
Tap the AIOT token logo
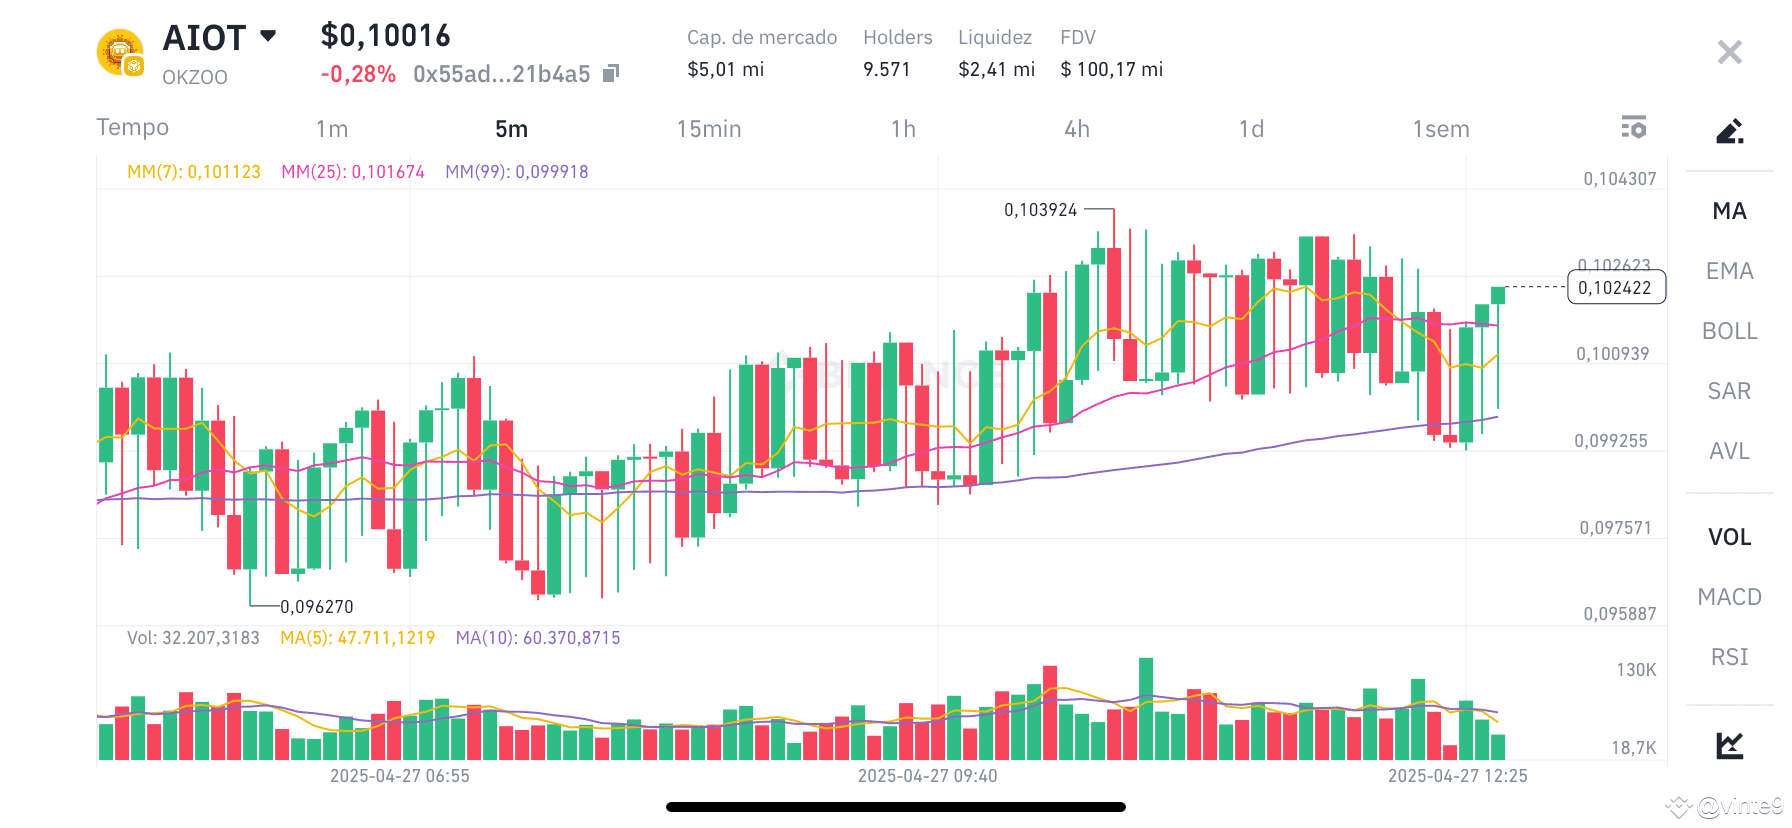pyautogui.click(x=120, y=52)
